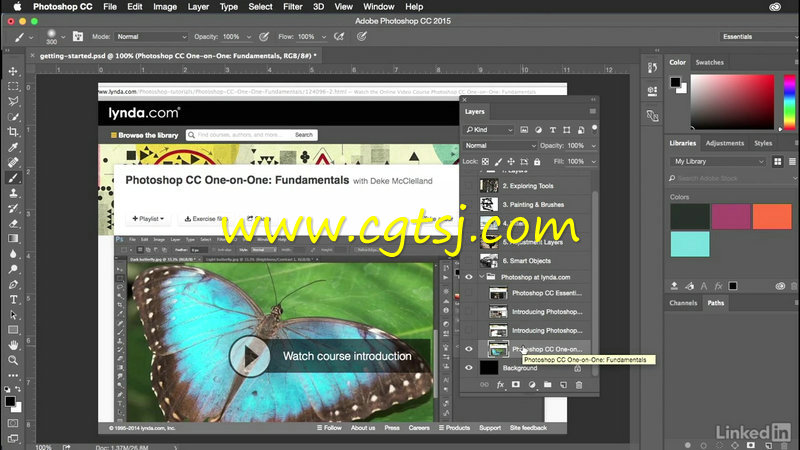
Task: Open the Essentials workspace dropdown
Action: tap(759, 37)
